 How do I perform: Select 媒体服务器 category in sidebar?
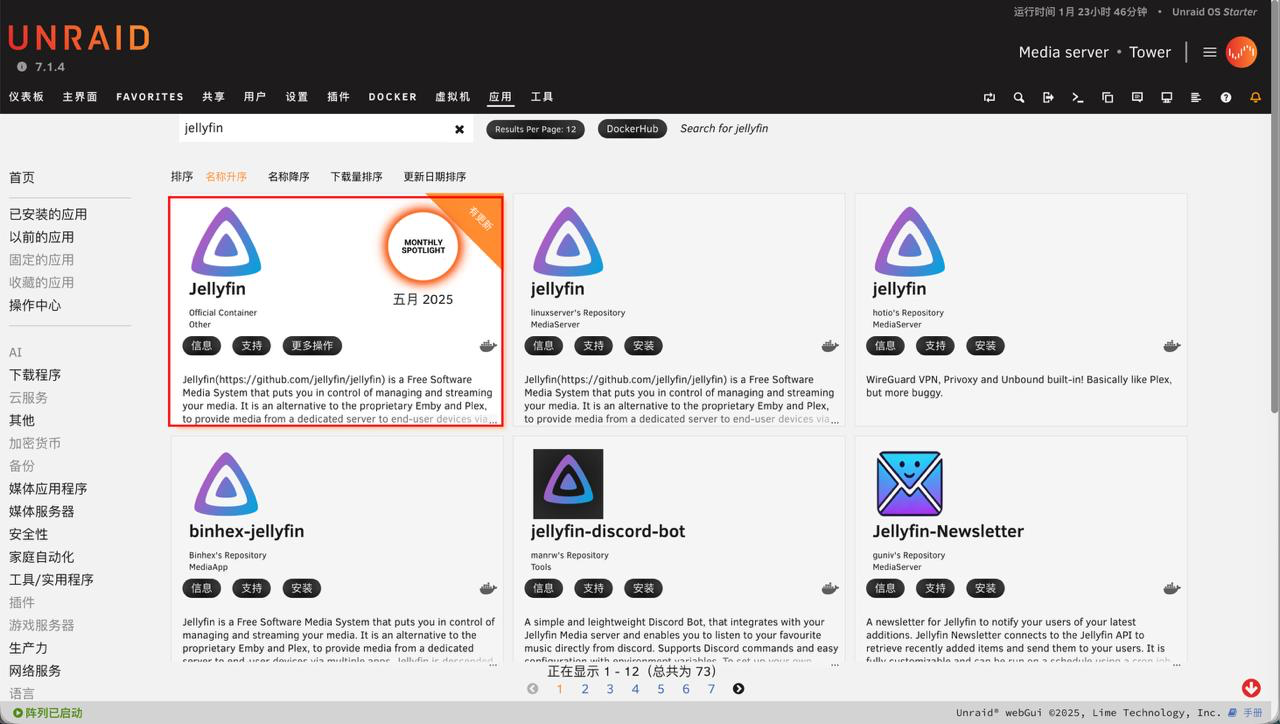(42, 511)
